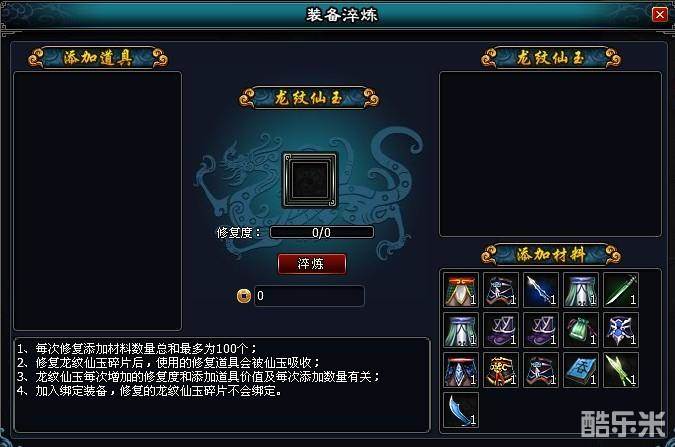
Task: Select the blue lightning spear material
Action: tap(541, 290)
